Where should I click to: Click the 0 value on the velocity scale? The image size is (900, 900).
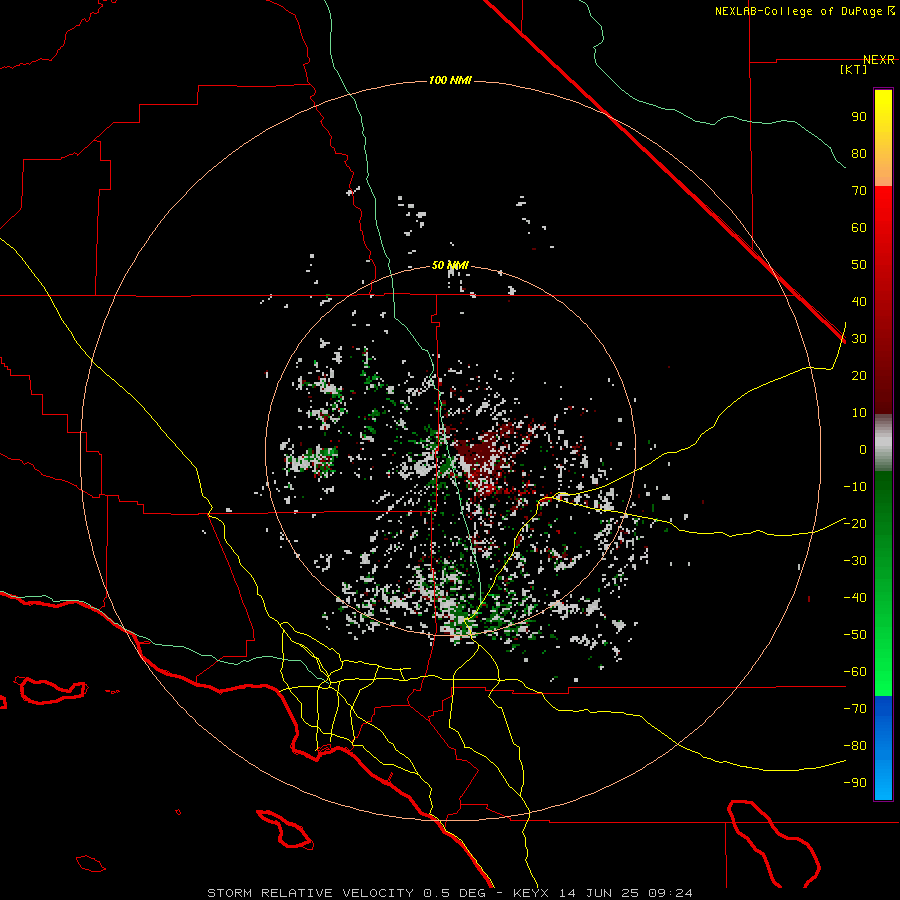coord(863,450)
